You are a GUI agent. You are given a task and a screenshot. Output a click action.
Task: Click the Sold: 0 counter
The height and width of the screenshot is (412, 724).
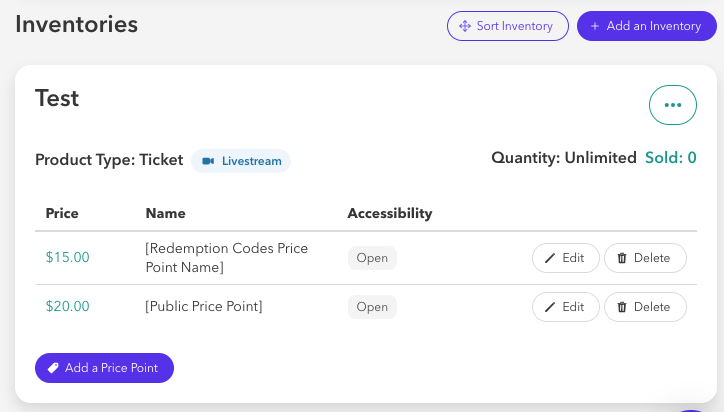point(670,158)
